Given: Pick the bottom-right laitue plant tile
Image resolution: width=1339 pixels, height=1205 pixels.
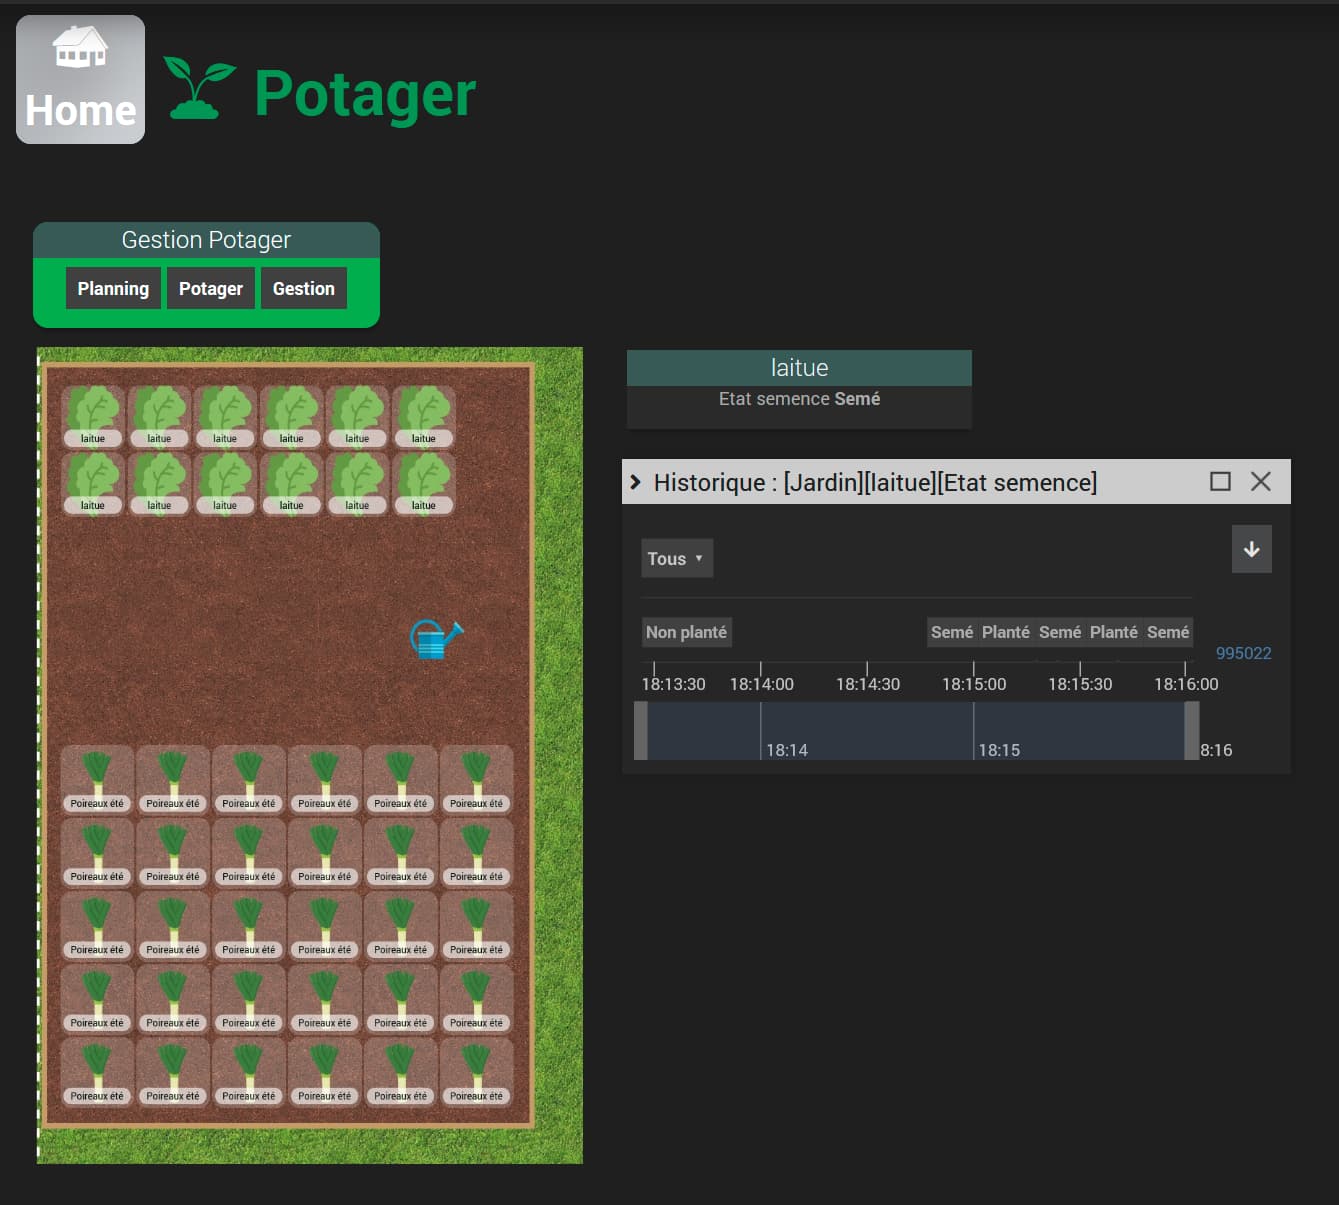Looking at the screenshot, I should point(424,483).
